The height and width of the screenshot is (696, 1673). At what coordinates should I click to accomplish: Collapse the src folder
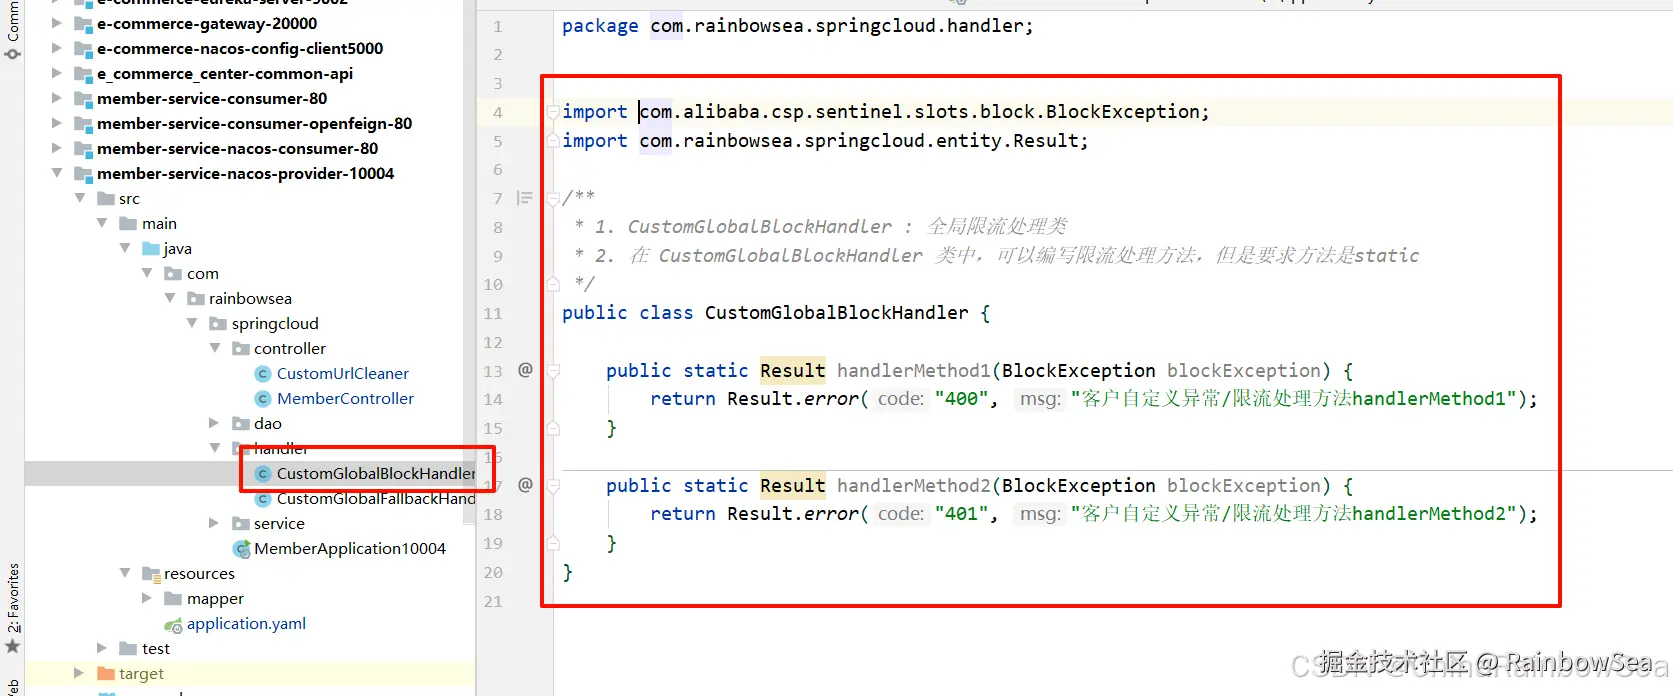(x=80, y=198)
